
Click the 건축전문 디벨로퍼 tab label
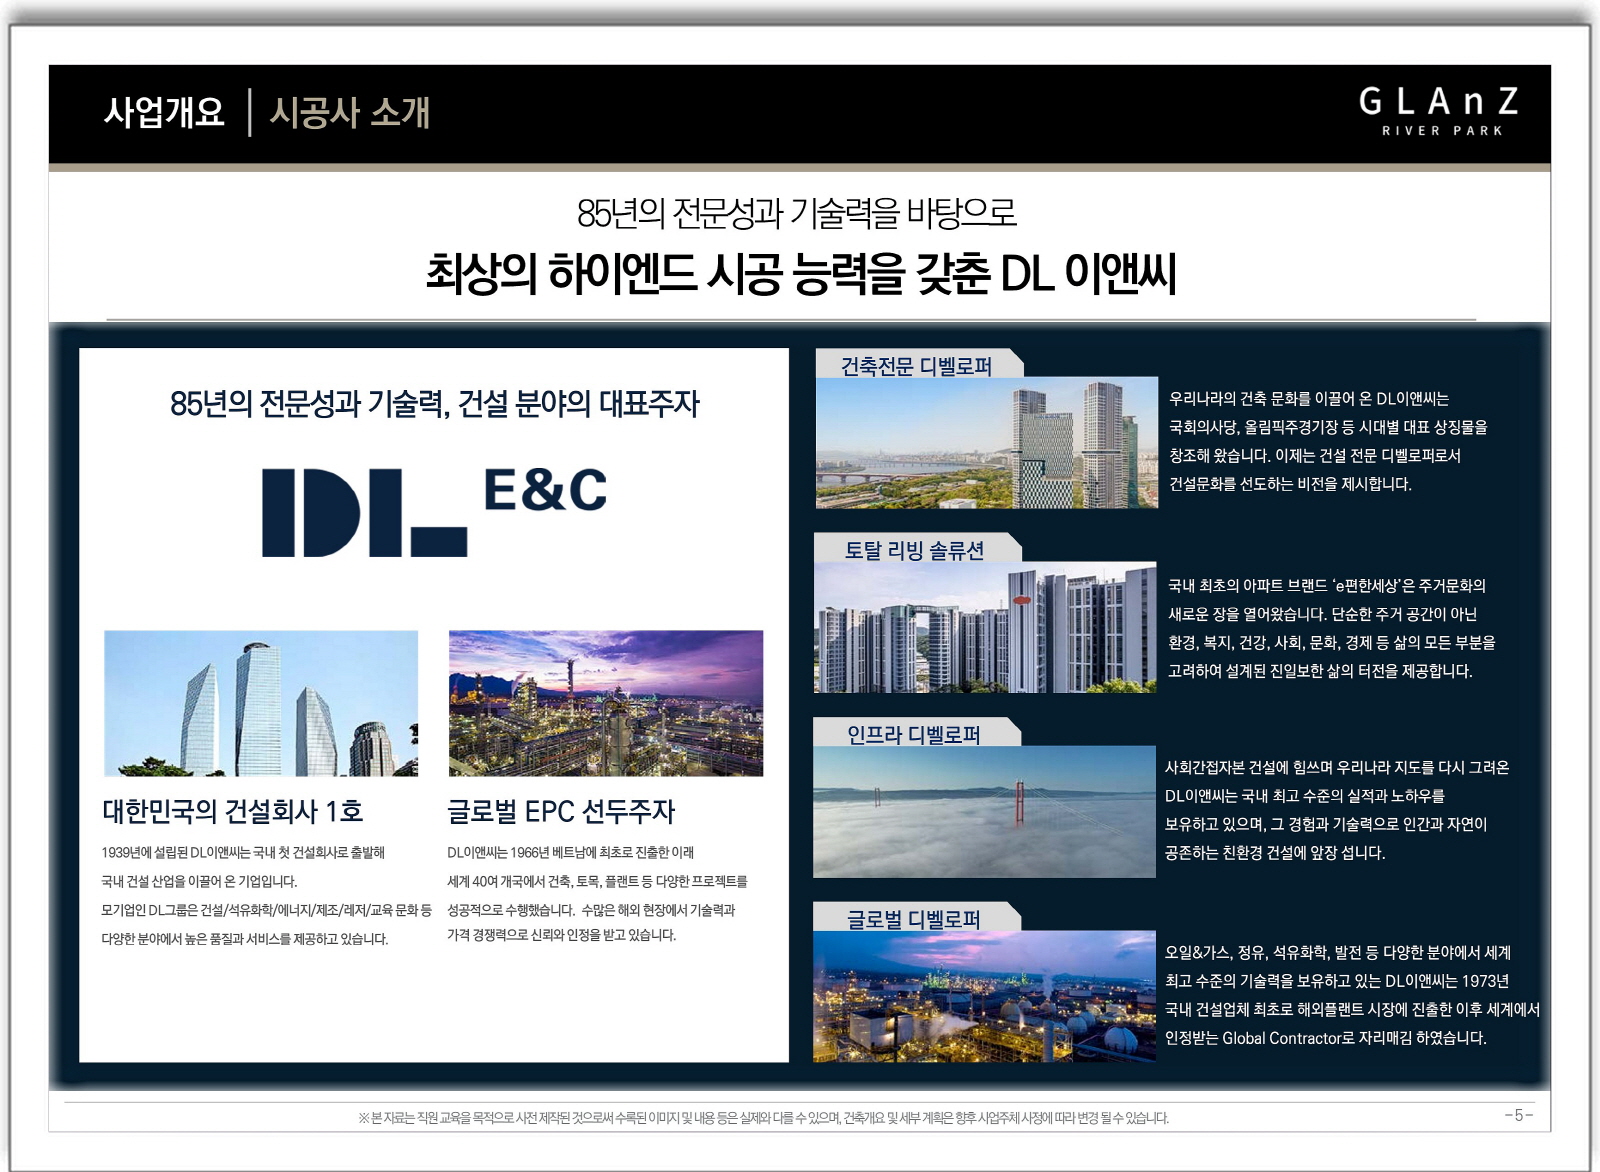916,367
